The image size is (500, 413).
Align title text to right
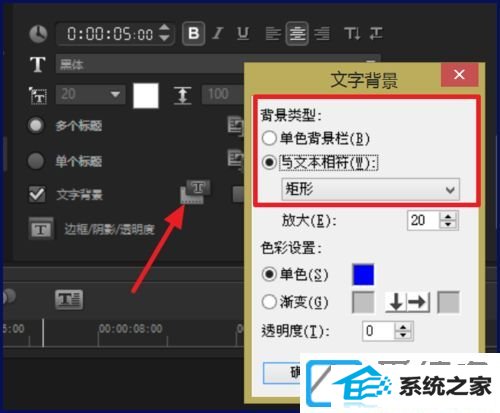point(322,33)
